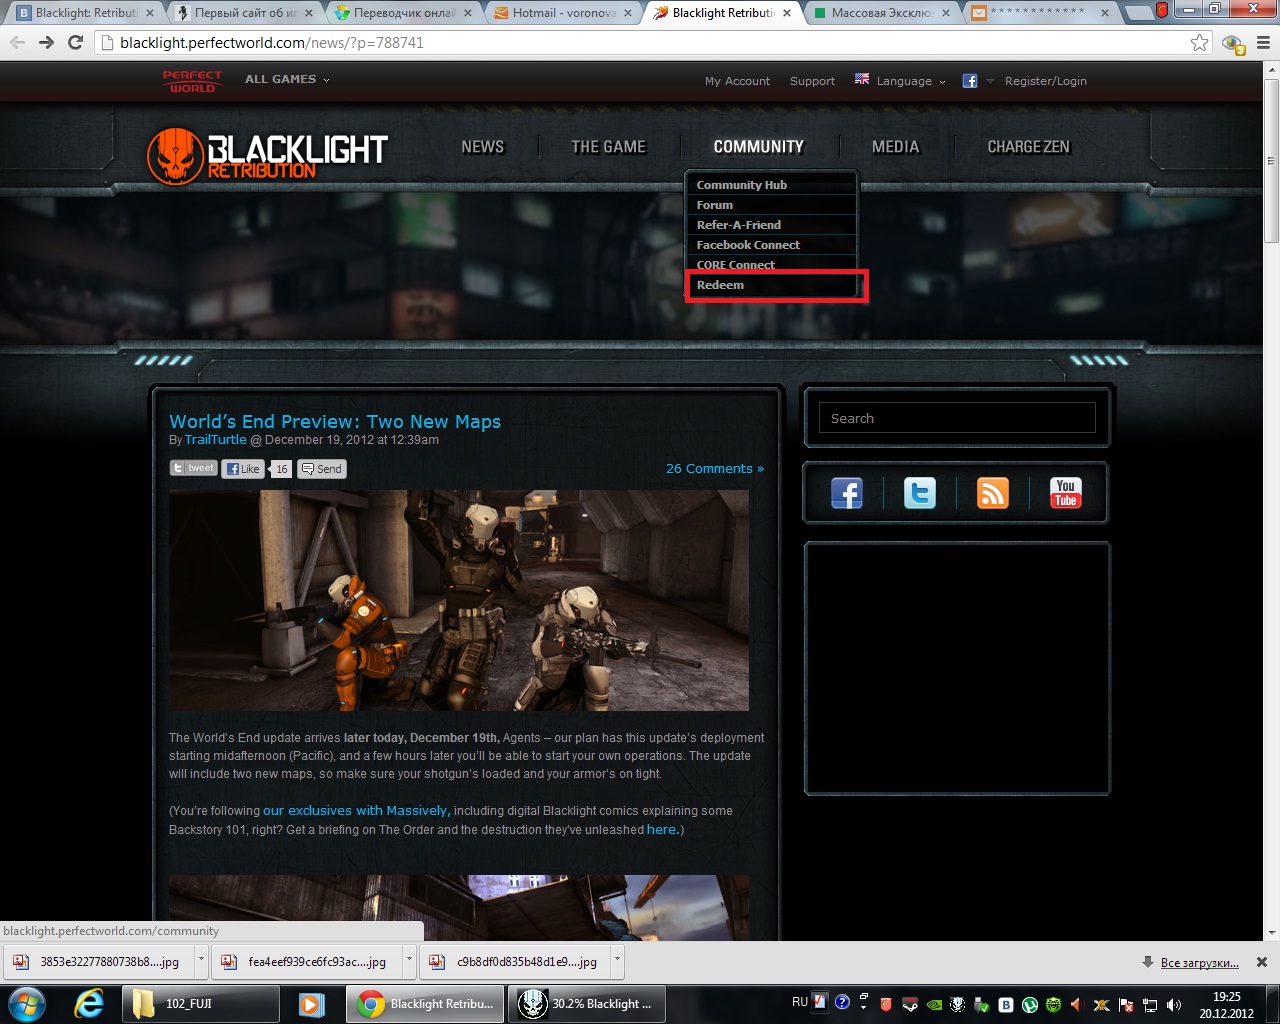Screen dimensions: 1280x1024
Task: Click the Search input field
Action: 957,418
